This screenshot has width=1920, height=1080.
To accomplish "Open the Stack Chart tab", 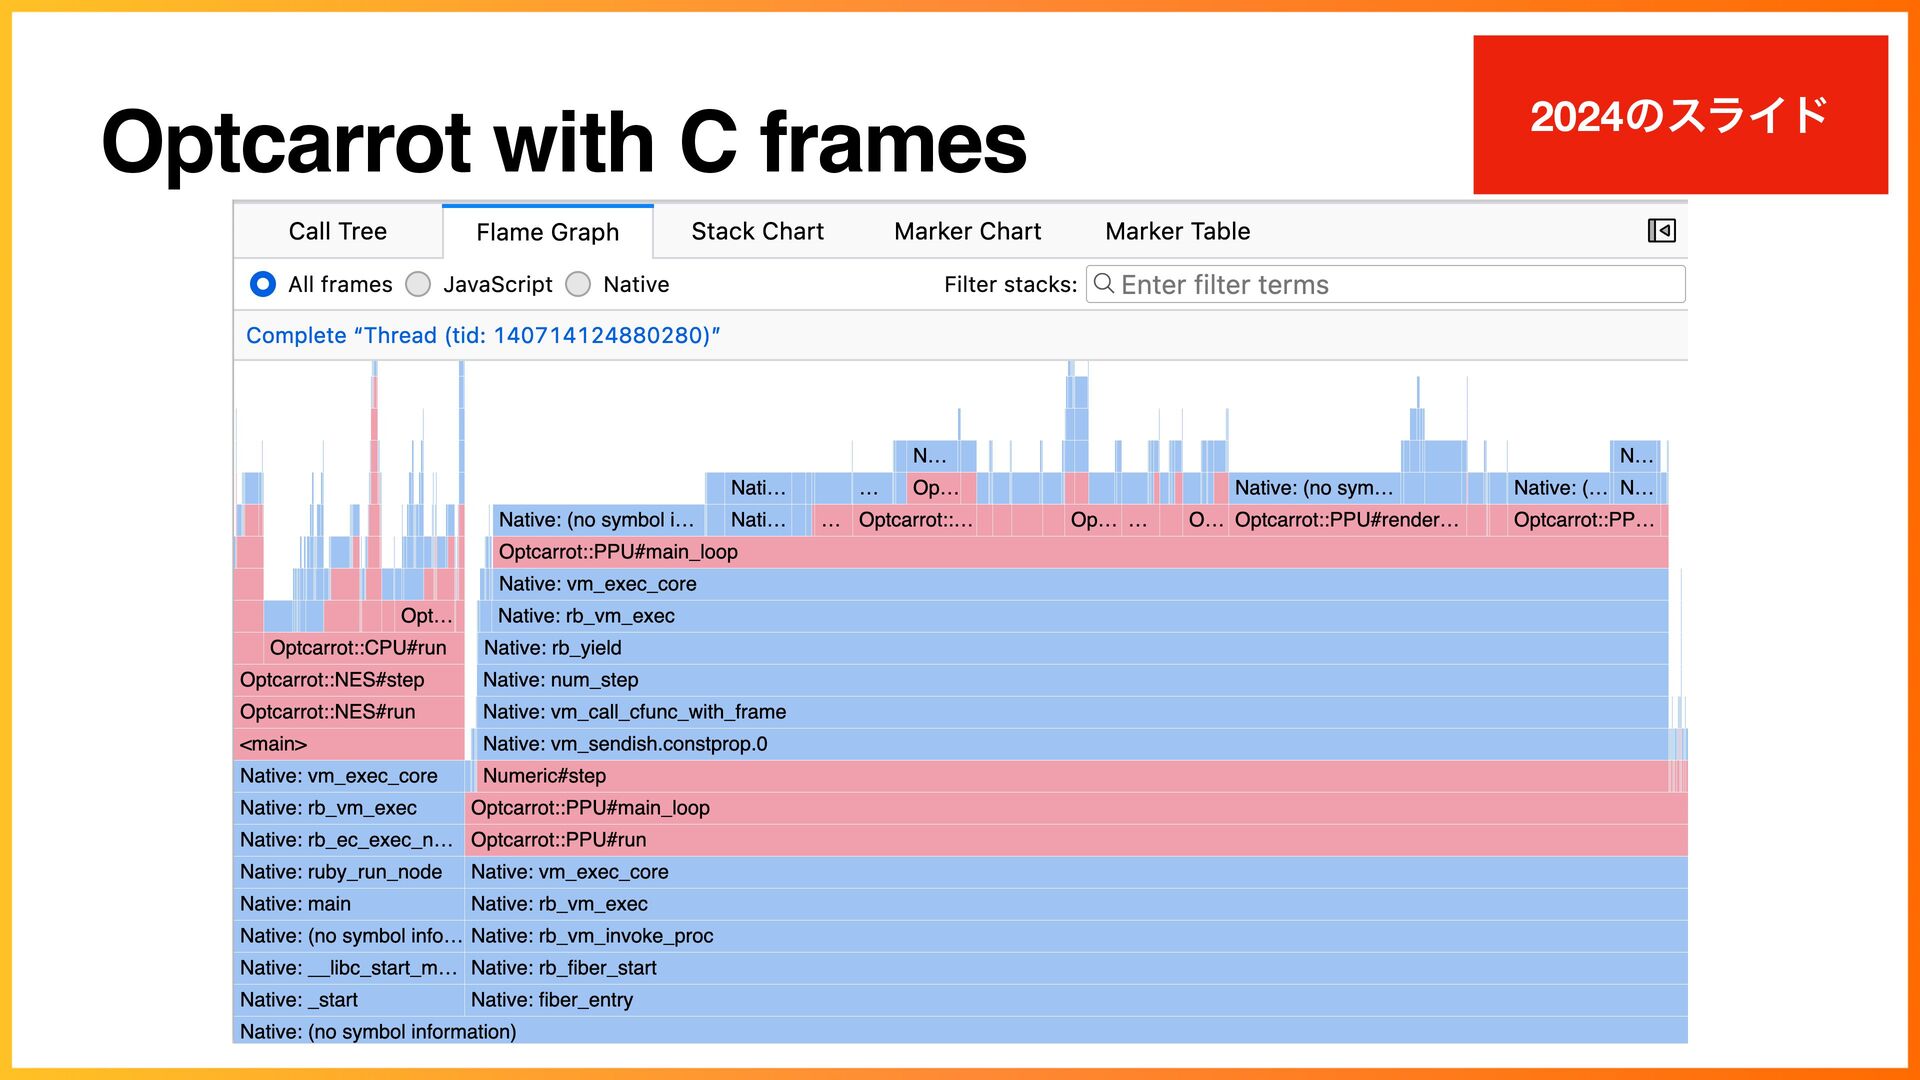I will pos(757,231).
